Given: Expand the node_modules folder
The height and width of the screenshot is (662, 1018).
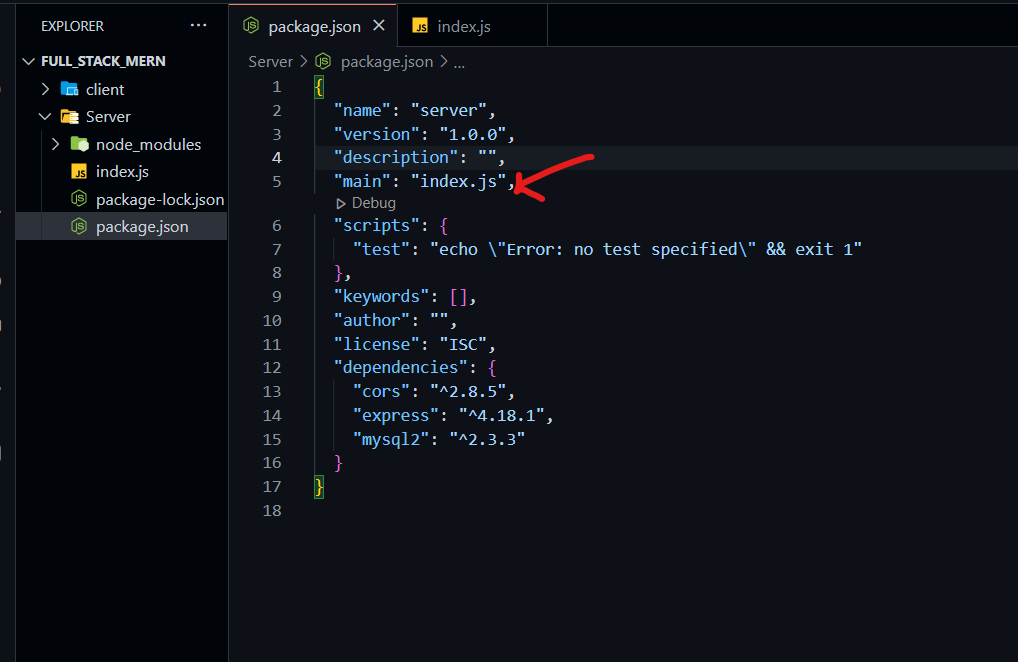Looking at the screenshot, I should 57,144.
